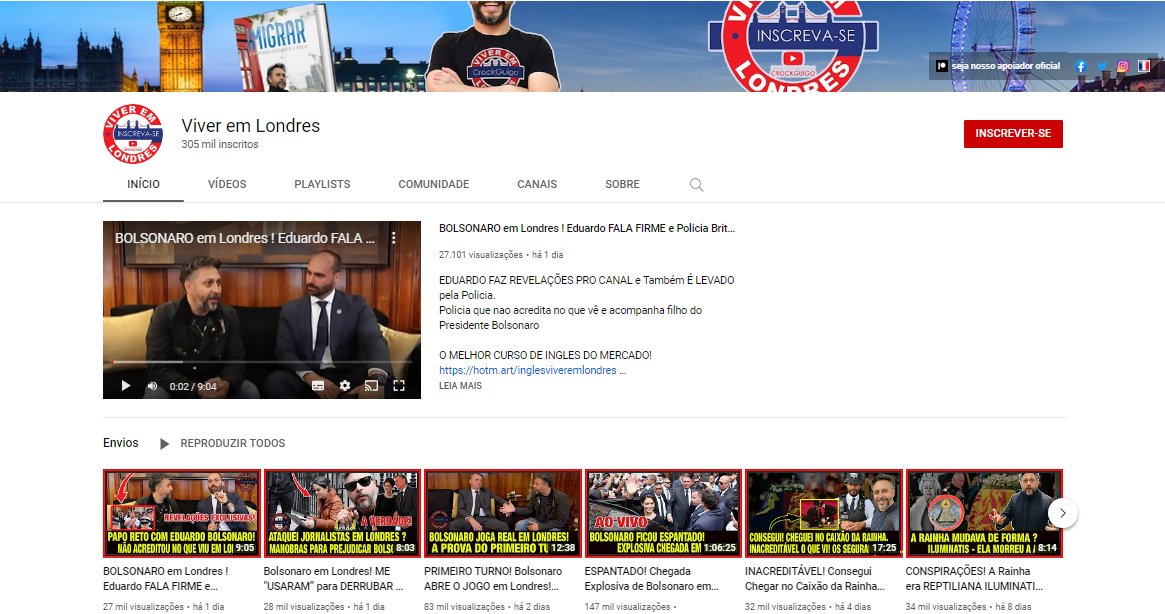Viewport: 1165px width, 614px height.
Task: Switch to the INÍCIO tab
Action: (143, 184)
